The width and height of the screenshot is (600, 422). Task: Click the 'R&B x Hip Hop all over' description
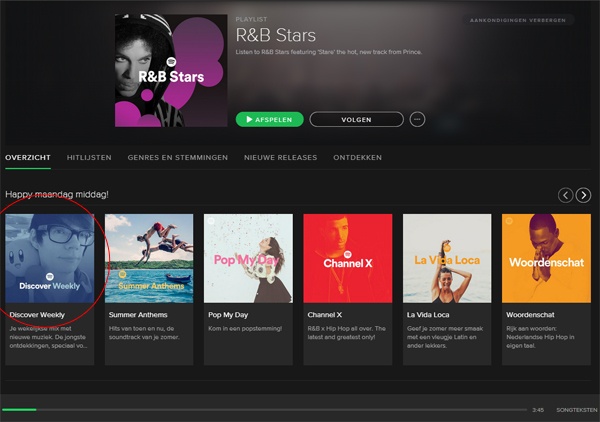[x=347, y=333]
